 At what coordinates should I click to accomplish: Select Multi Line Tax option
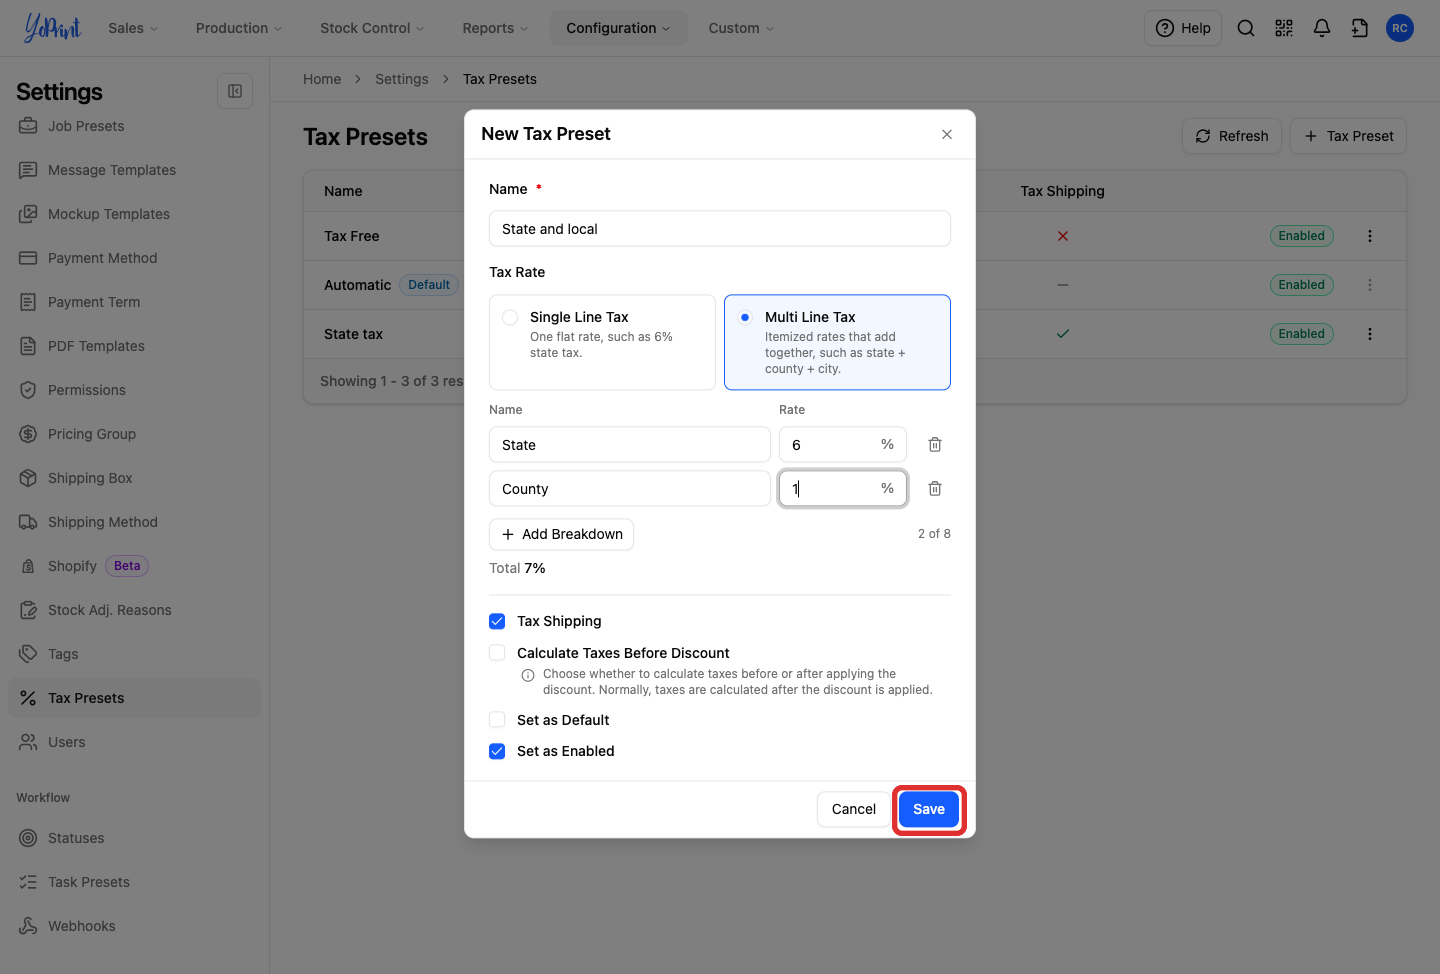click(837, 342)
